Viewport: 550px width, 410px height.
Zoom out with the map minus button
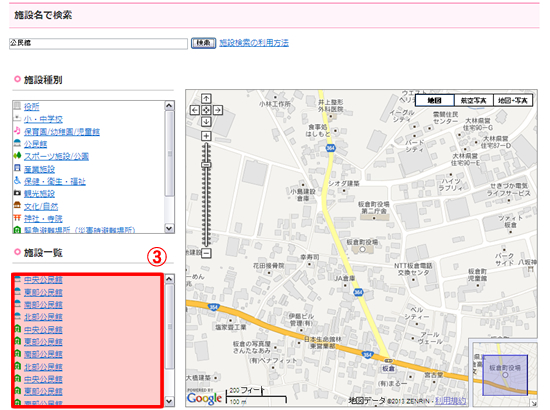[206, 253]
